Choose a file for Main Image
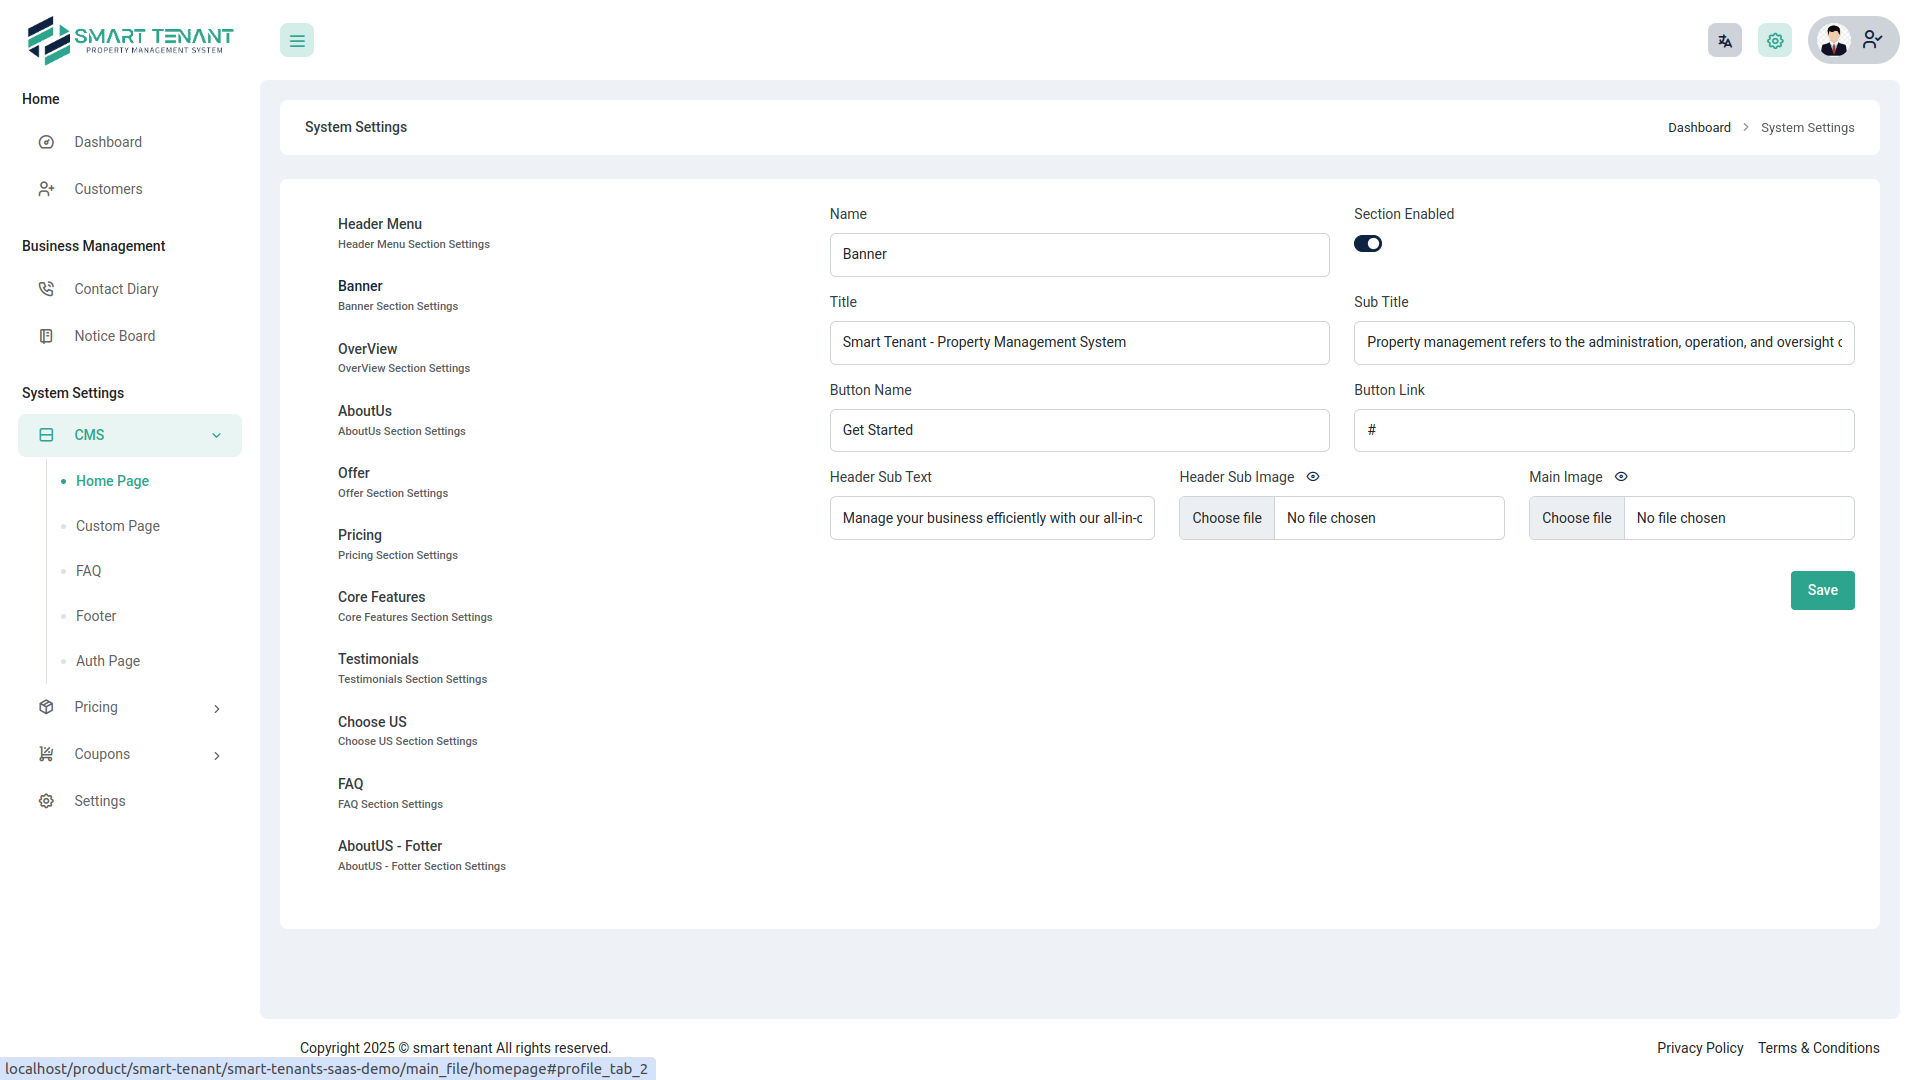The height and width of the screenshot is (1080, 1920). click(1576, 518)
